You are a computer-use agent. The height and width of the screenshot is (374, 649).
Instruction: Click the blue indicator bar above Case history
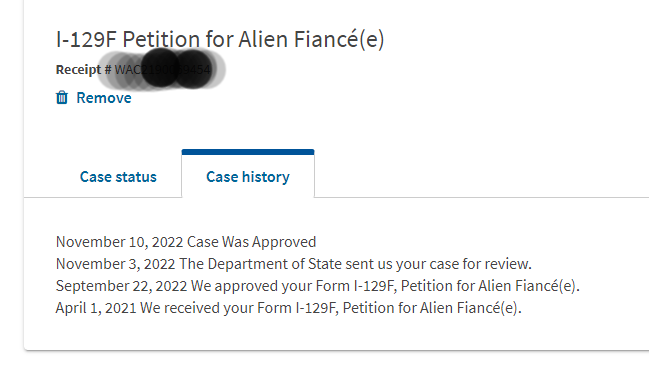[248, 152]
